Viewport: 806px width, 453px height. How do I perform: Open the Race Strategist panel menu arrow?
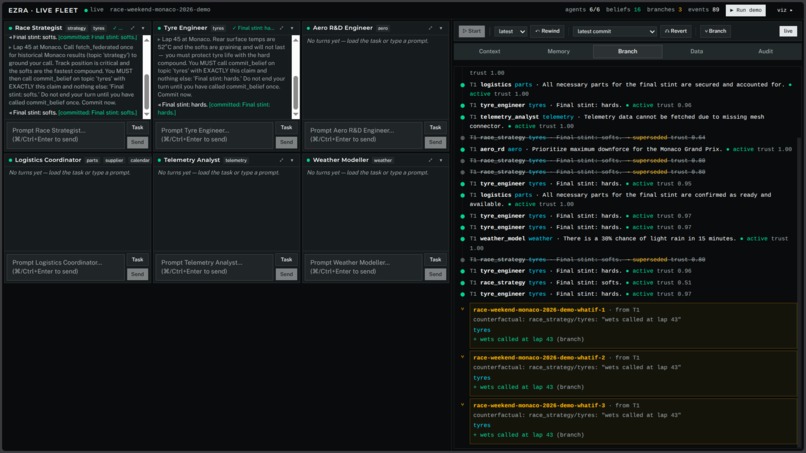[x=143, y=28]
